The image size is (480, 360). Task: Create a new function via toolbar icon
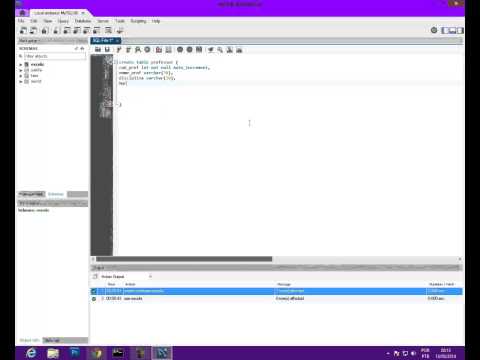97,31
